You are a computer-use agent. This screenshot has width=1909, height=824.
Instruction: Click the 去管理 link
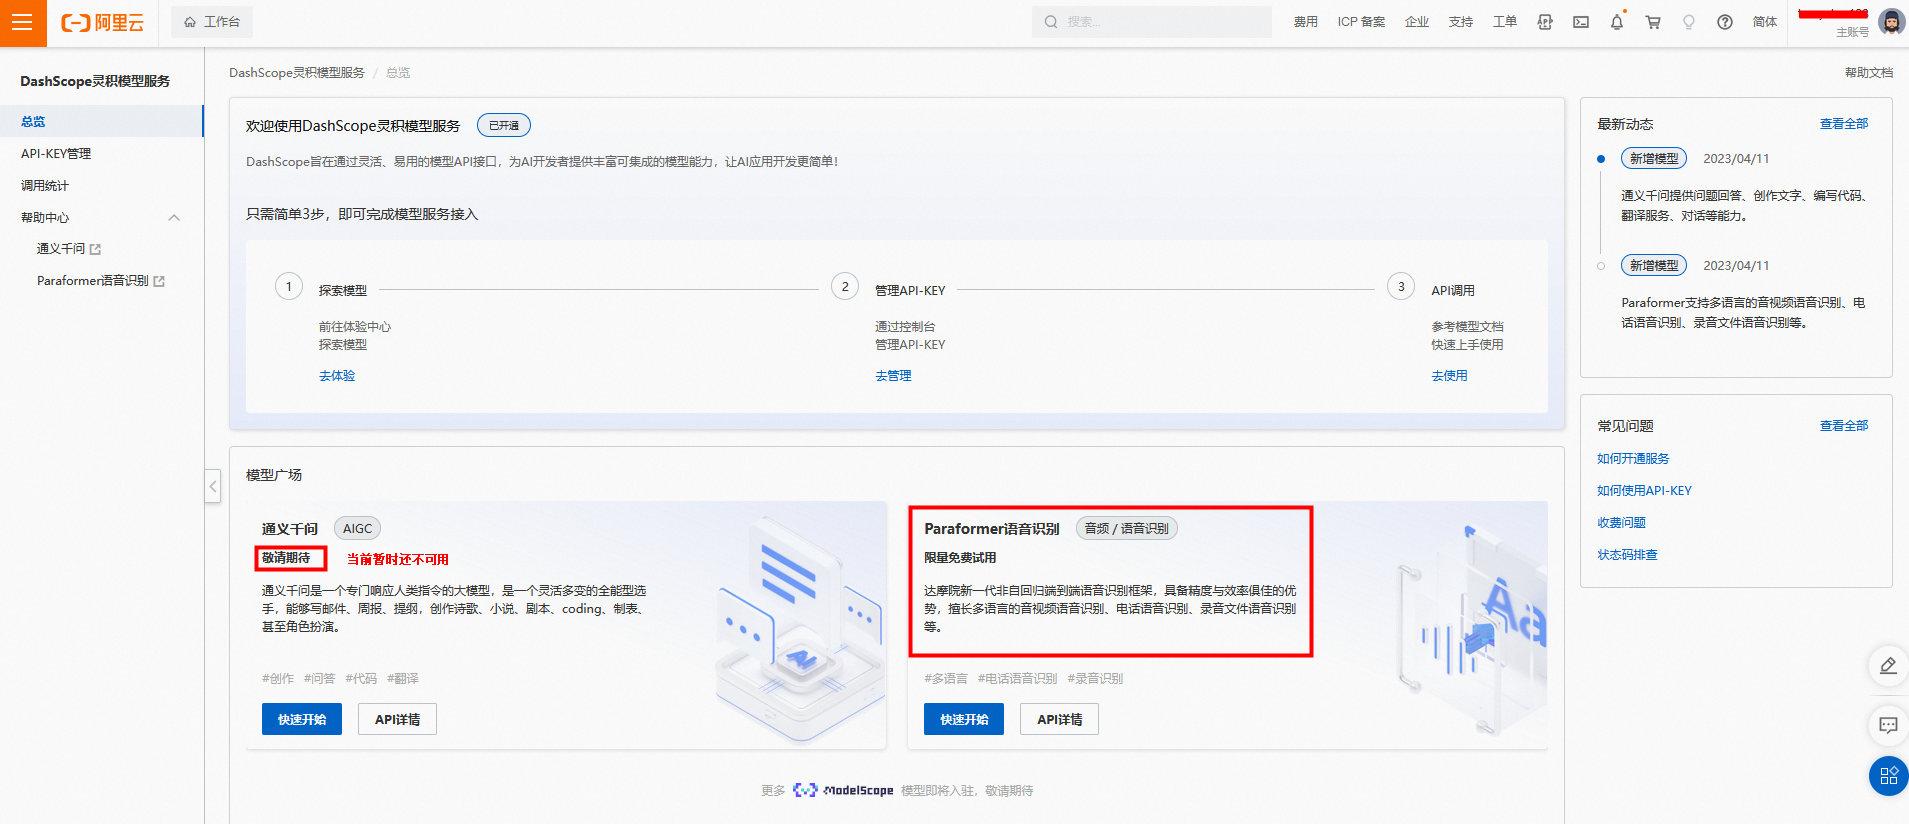pyautogui.click(x=893, y=376)
